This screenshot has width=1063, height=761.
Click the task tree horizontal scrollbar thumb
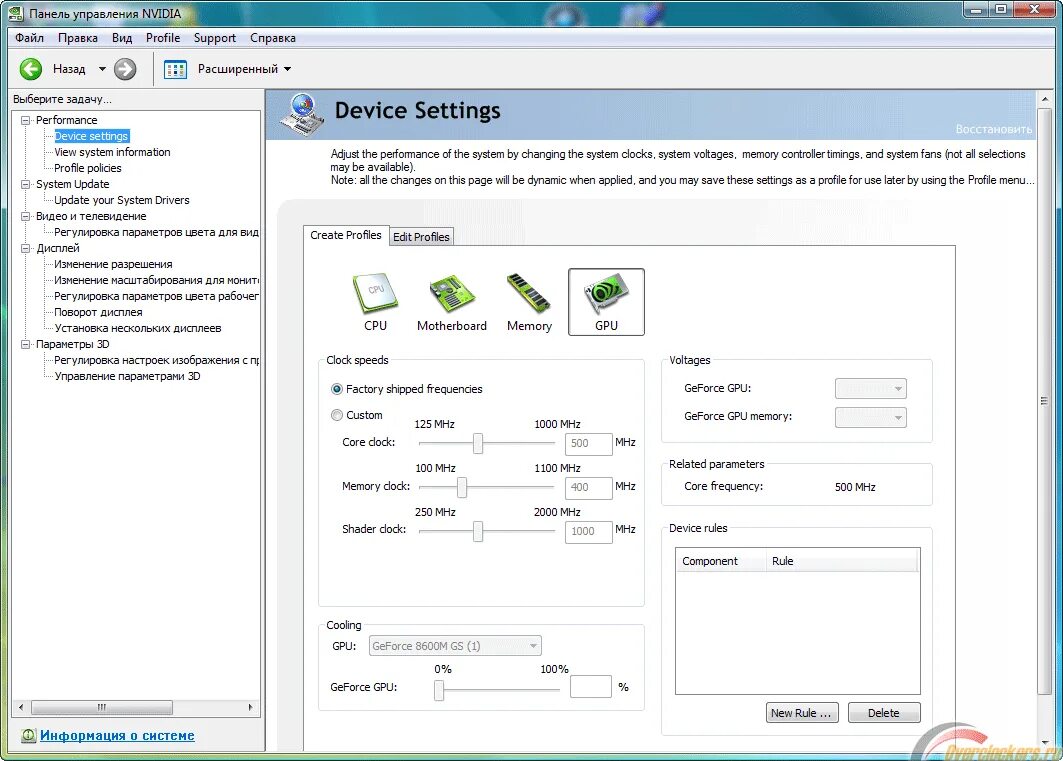point(102,707)
